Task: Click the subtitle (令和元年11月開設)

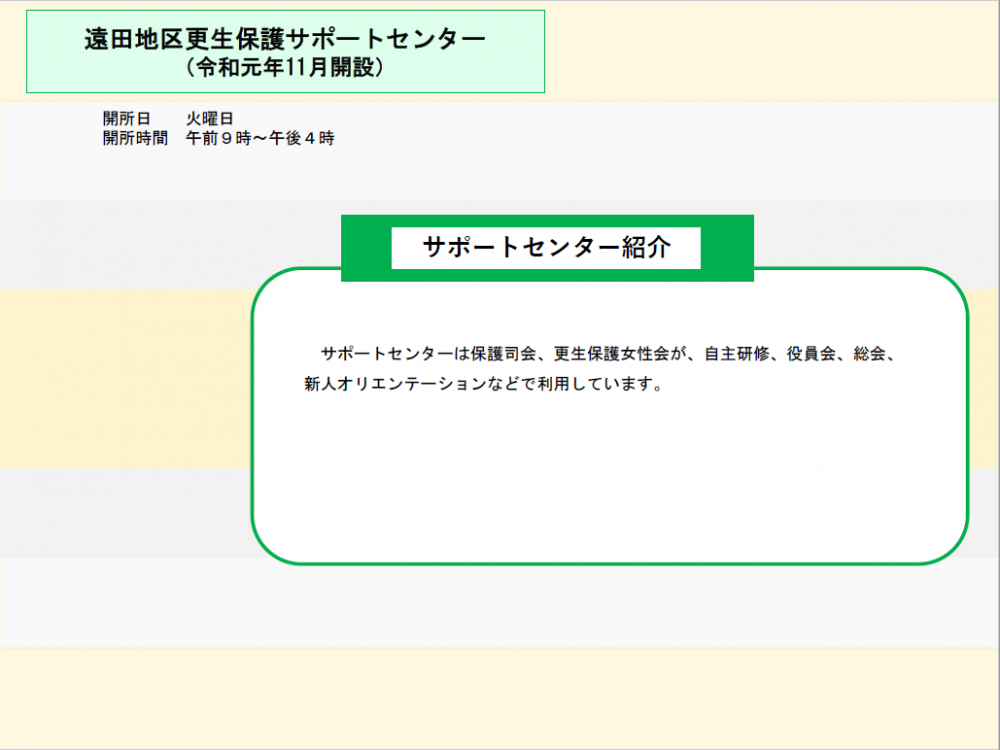Action: point(285,67)
